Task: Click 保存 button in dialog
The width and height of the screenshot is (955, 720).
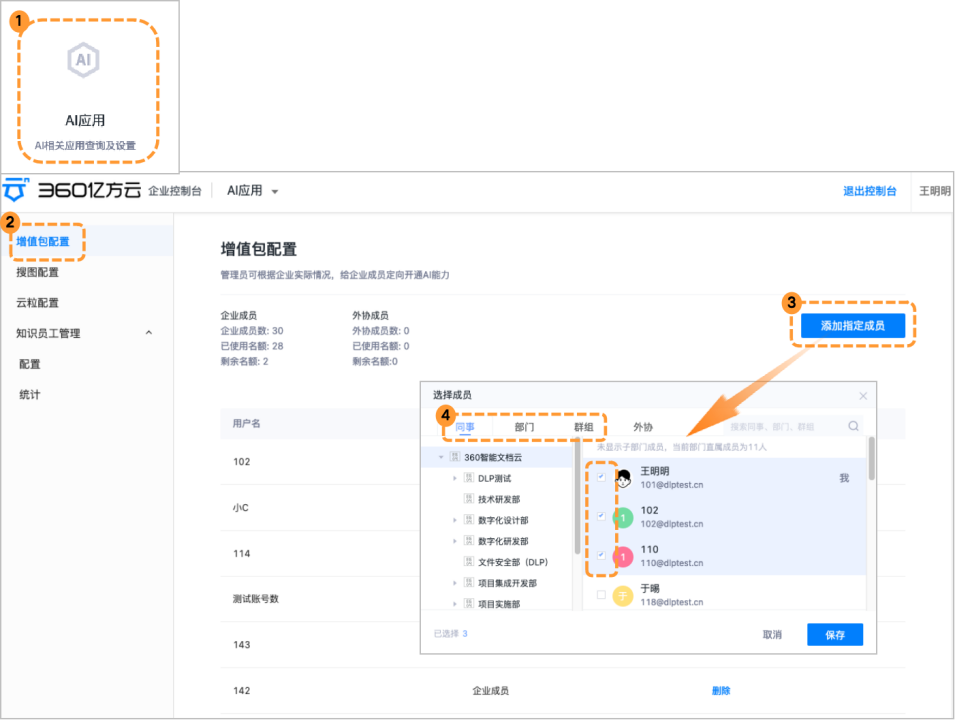Action: [x=835, y=635]
